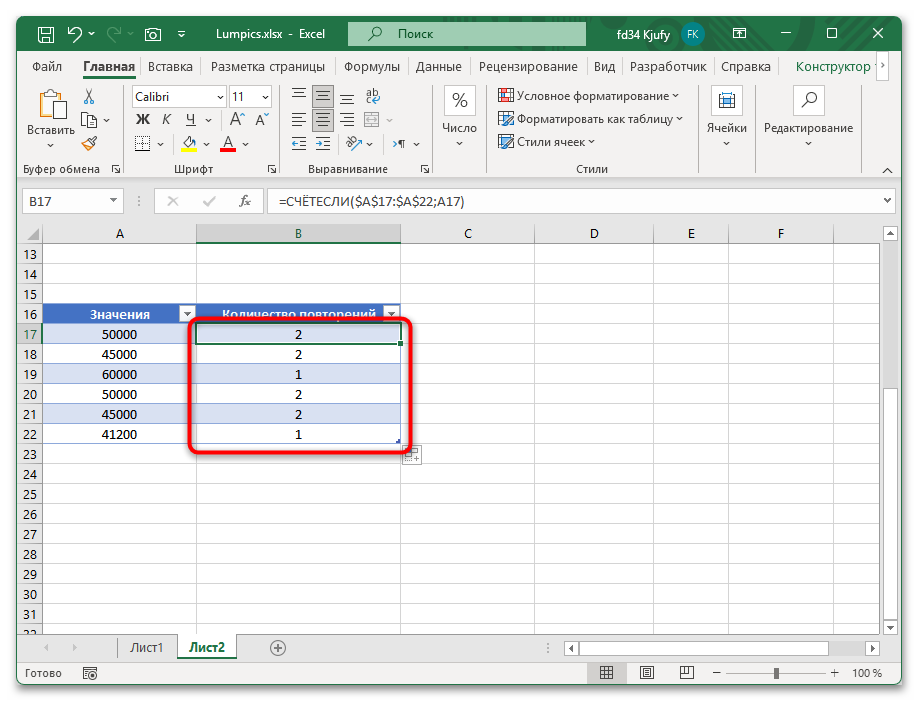Click the Undo arrow icon
918x701 pixels.
(x=77, y=33)
